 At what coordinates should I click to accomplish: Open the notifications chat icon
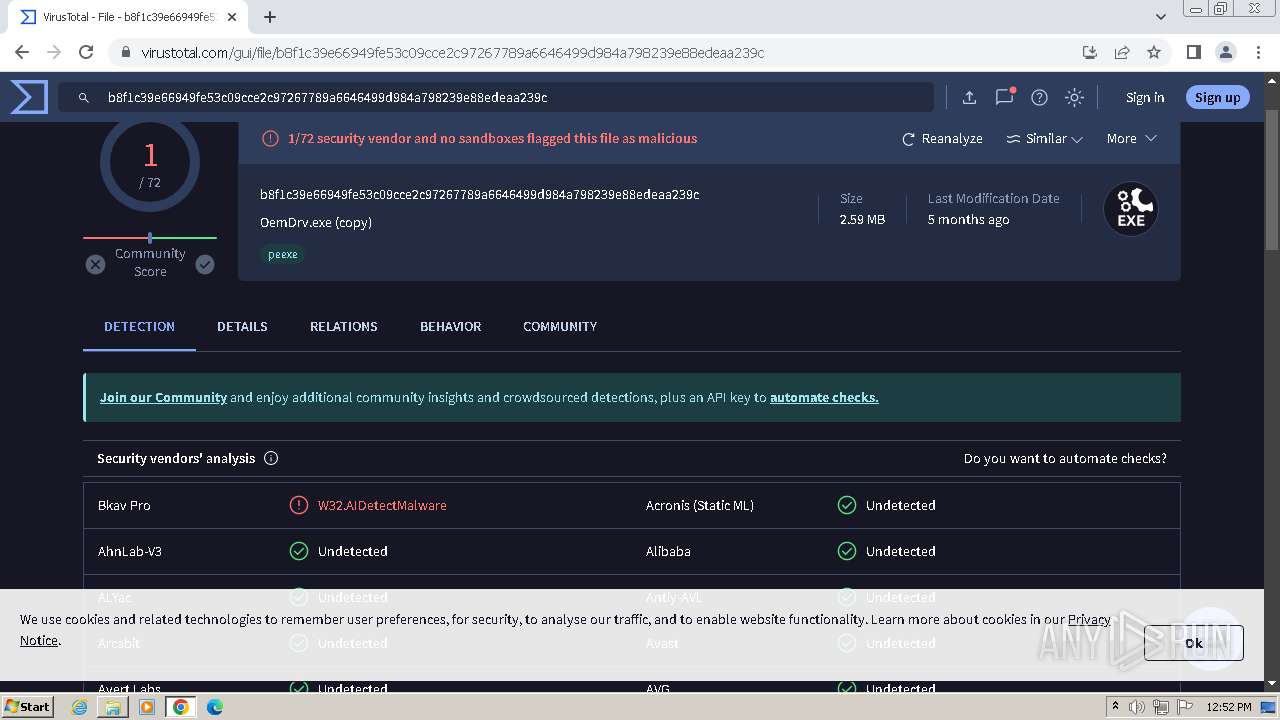(1004, 97)
